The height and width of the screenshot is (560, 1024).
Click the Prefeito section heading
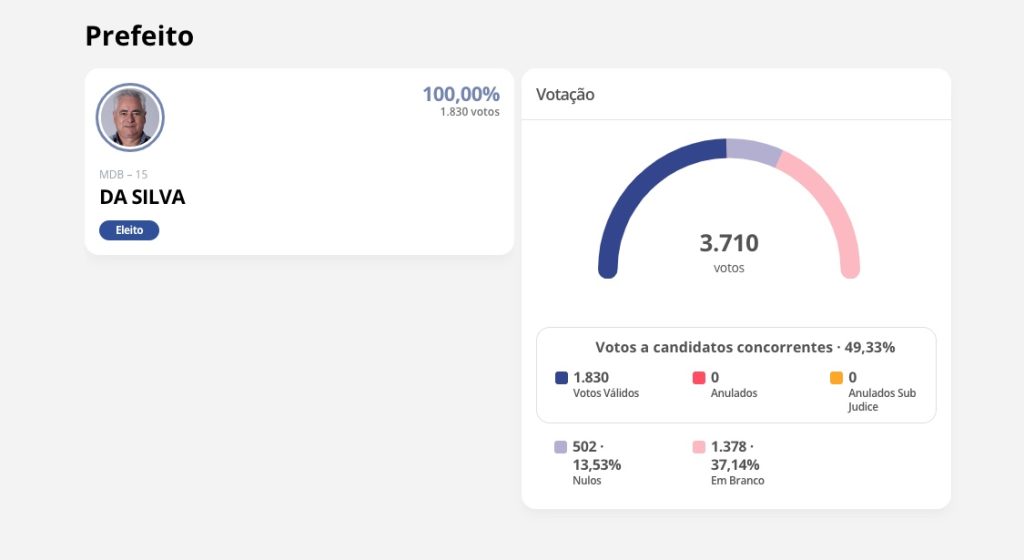click(x=139, y=36)
